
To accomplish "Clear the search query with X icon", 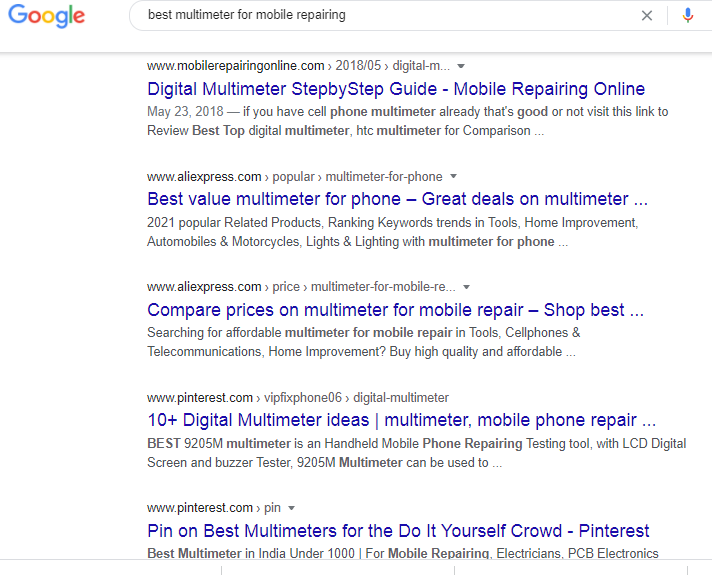I will (x=647, y=16).
